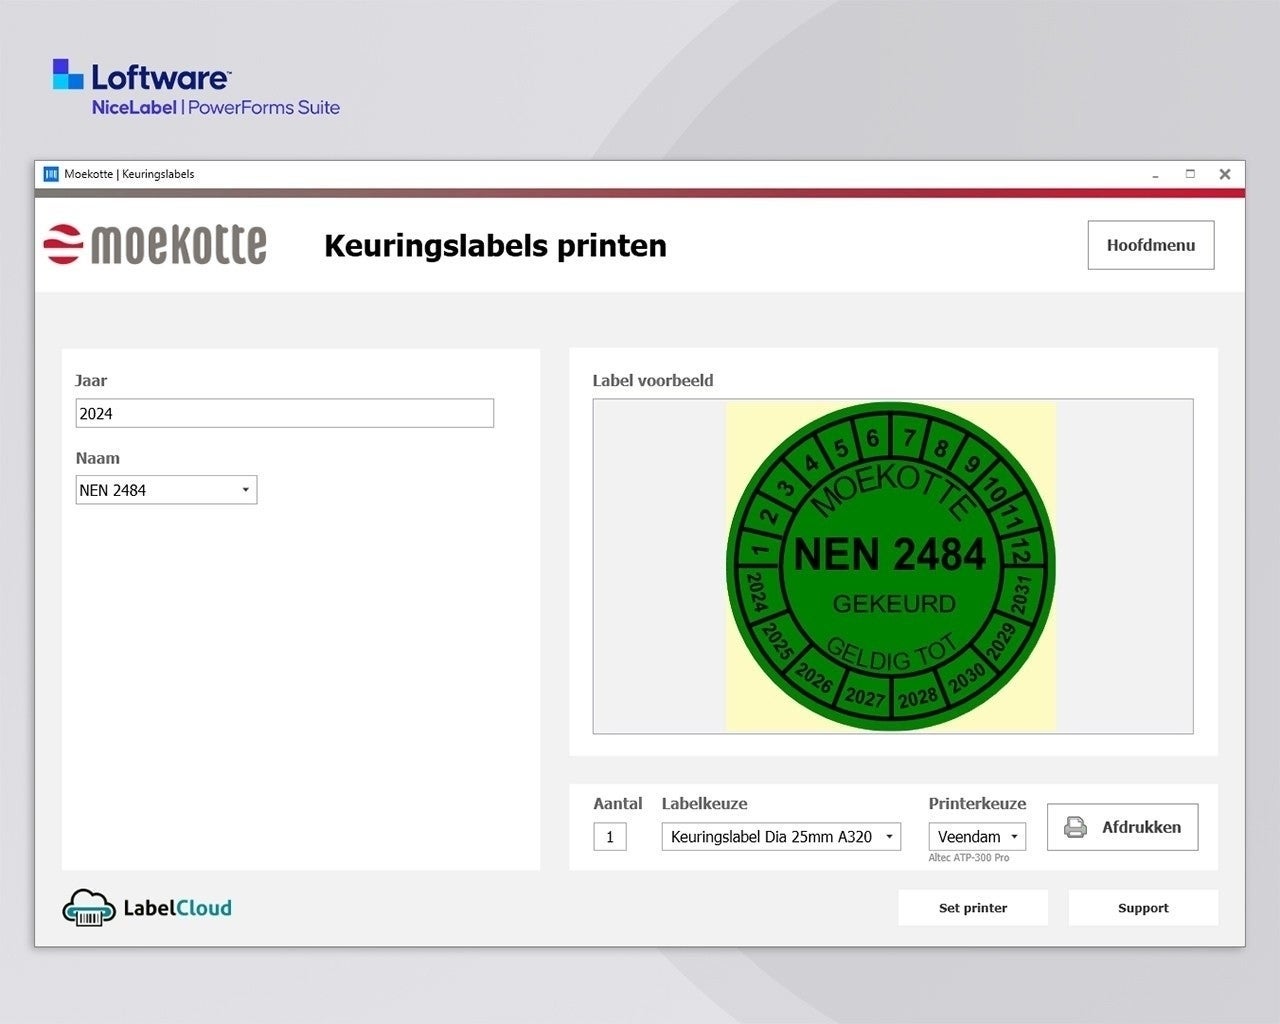Screen dimensions: 1280x1024
Task: Click the LabelCloud logo icon
Action: pos(89,908)
